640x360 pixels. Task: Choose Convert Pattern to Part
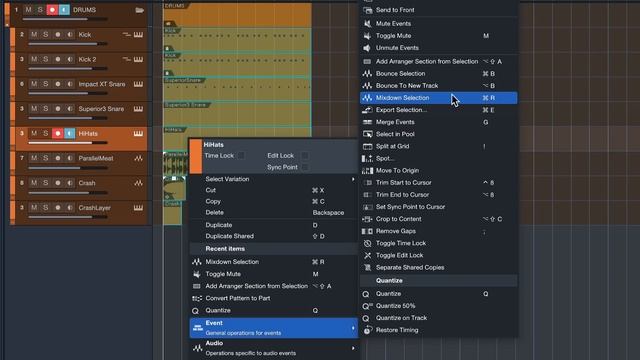273,298
